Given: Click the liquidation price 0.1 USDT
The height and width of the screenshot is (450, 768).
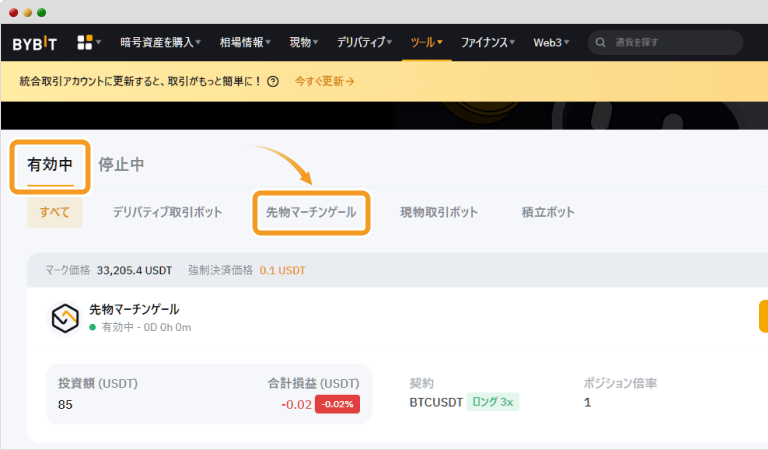Looking at the screenshot, I should (283, 270).
